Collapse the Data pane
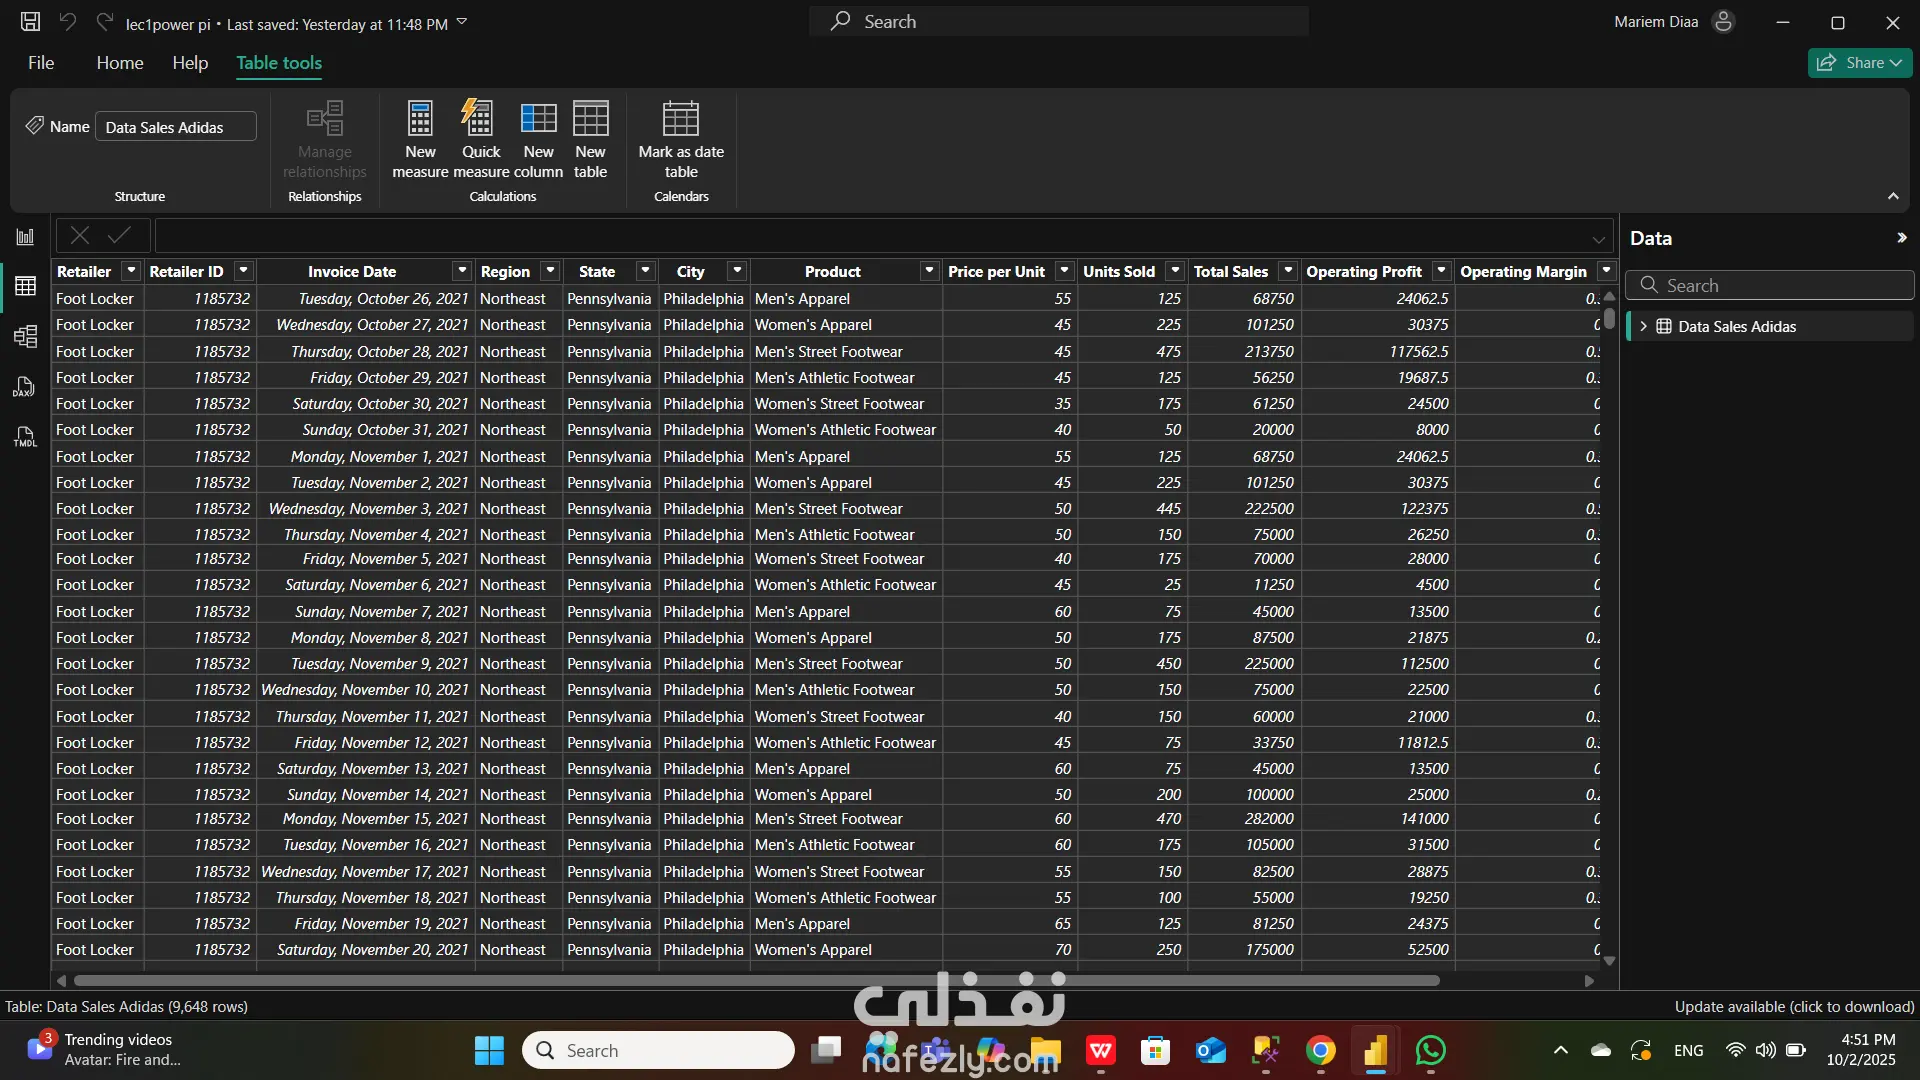Viewport: 1920px width, 1080px height. tap(1901, 238)
